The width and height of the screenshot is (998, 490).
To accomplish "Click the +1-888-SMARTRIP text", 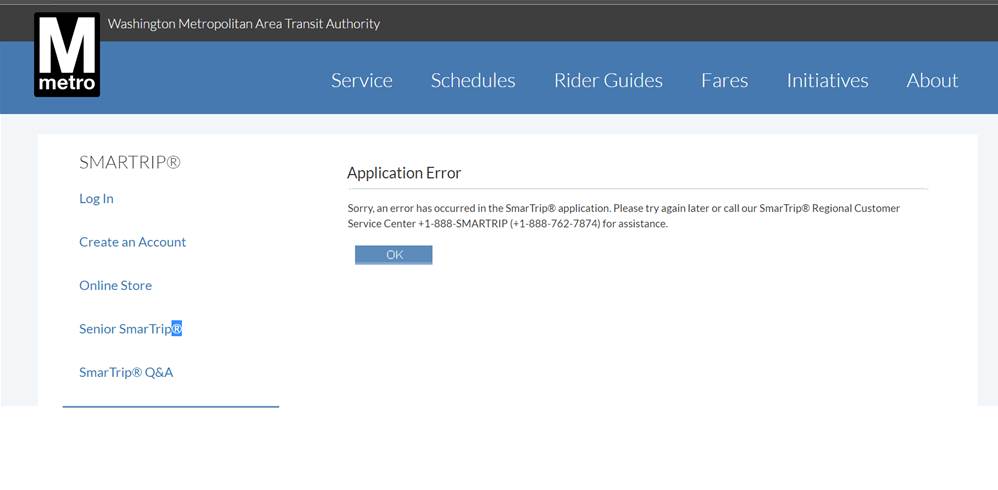I will click(x=461, y=224).
